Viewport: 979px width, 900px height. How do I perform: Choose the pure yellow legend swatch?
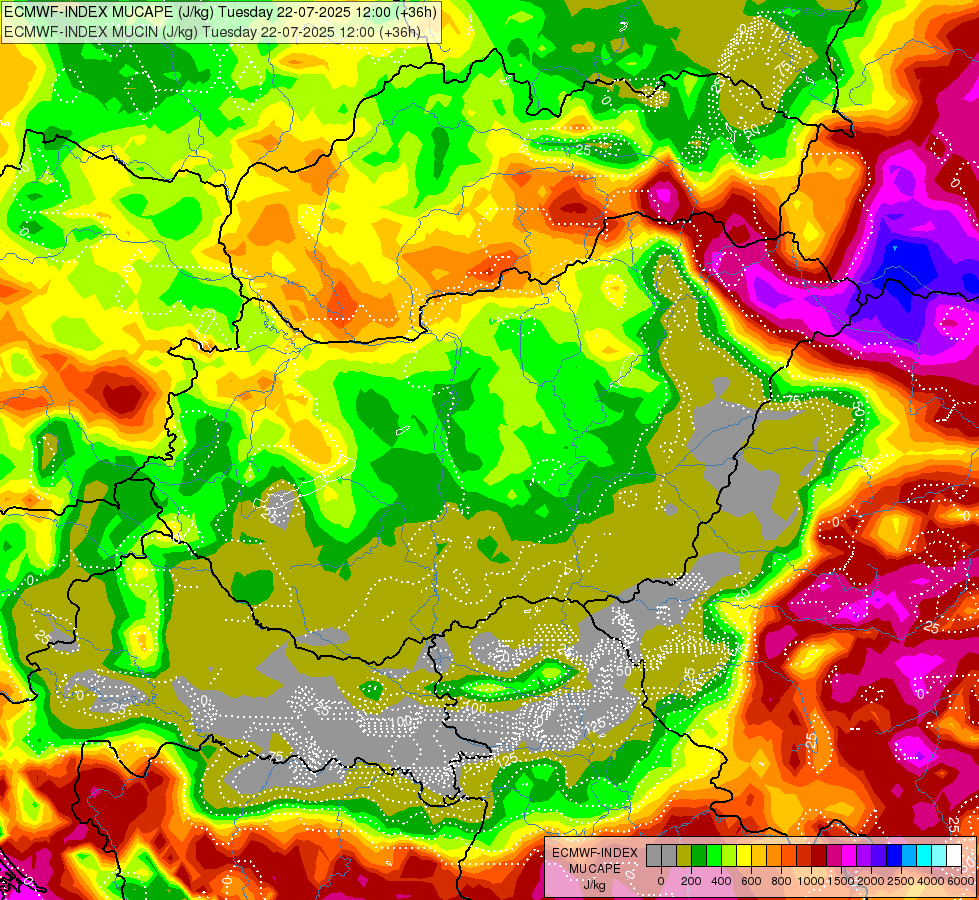tap(744, 856)
